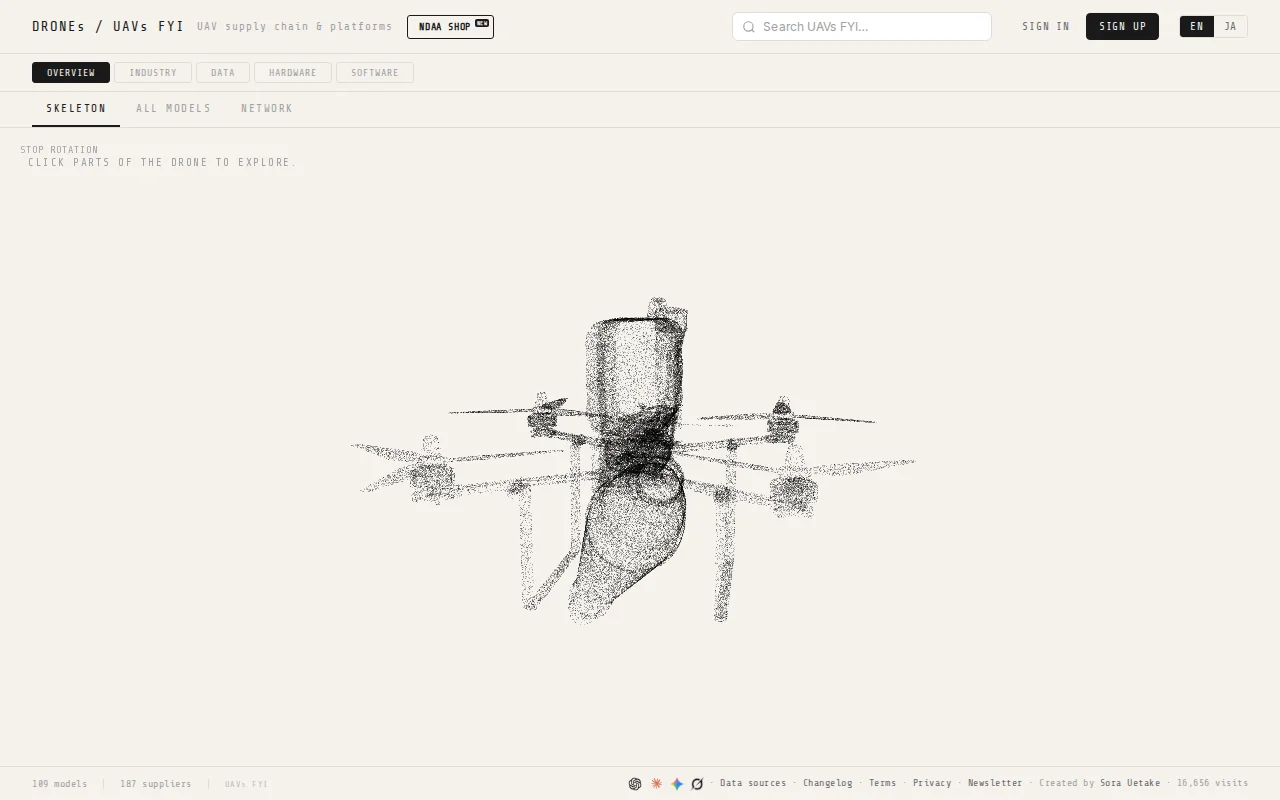Click the SIGN IN link
The height and width of the screenshot is (800, 1280).
click(1046, 27)
